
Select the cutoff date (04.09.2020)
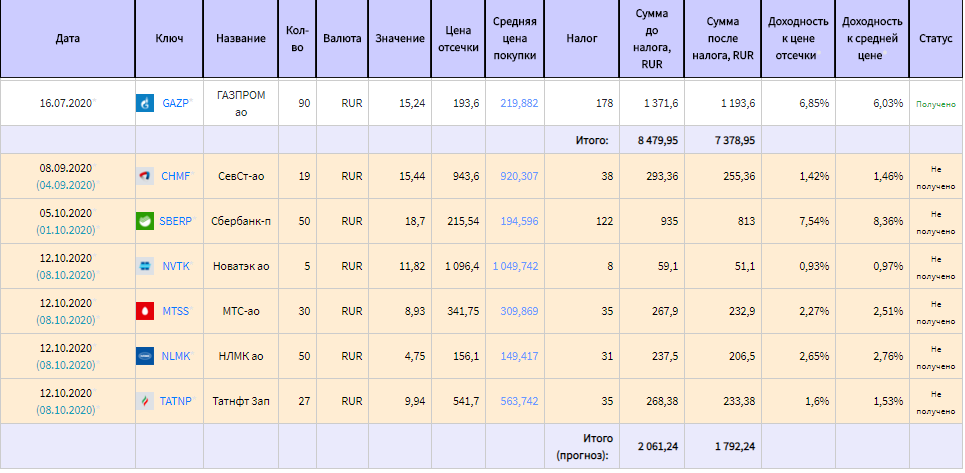click(66, 185)
